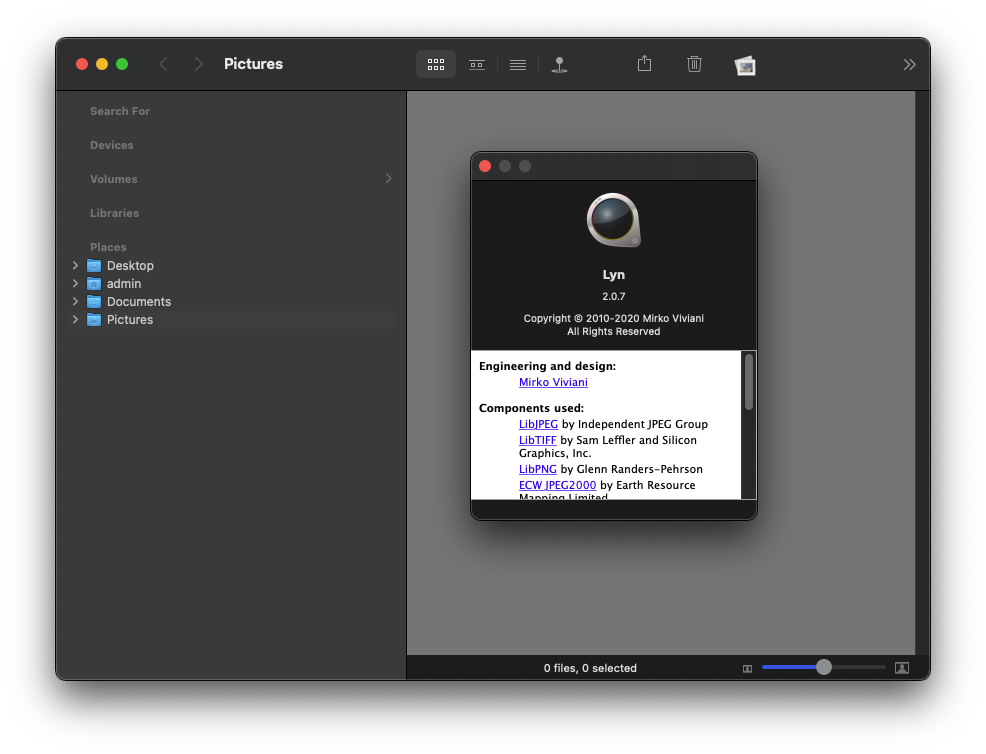Adjust the thumbnail size slider
Image resolution: width=986 pixels, height=754 pixels.
[823, 667]
